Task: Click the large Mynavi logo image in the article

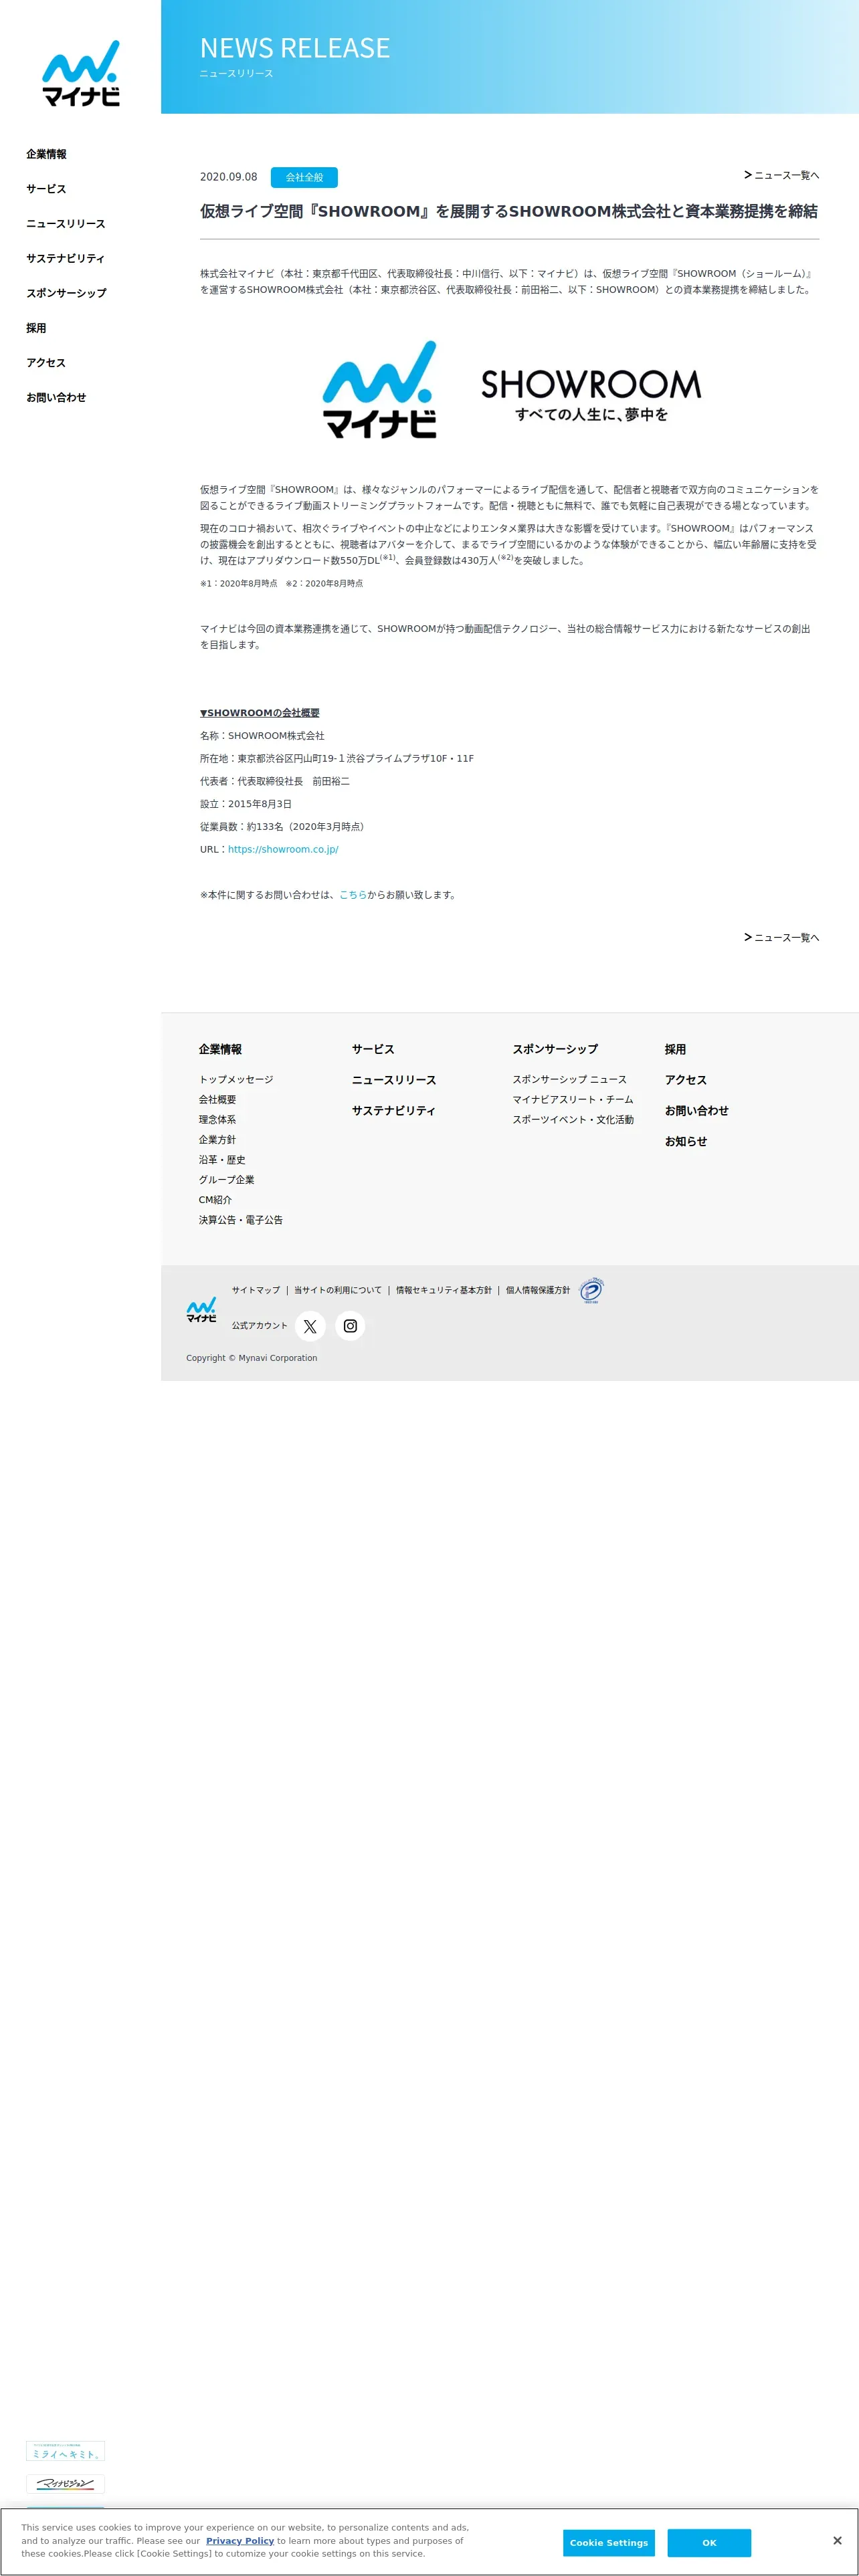Action: 380,389
